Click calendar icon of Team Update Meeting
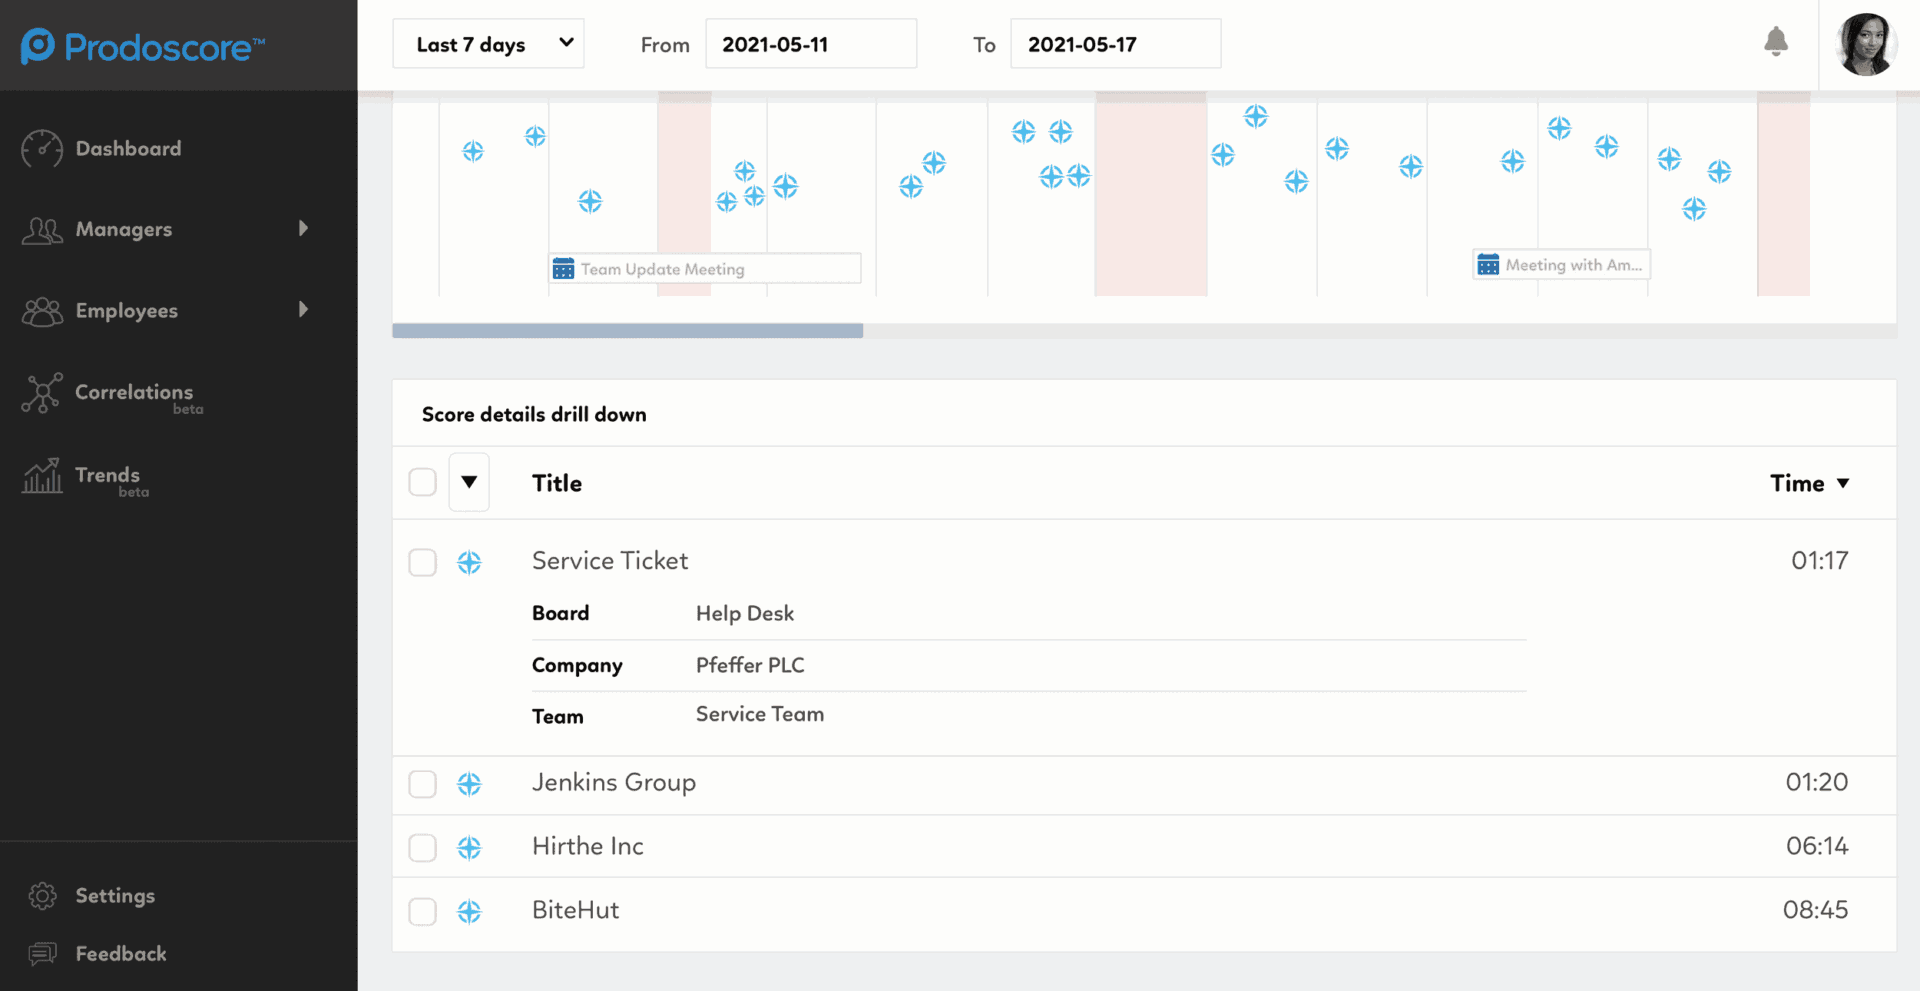Image resolution: width=1920 pixels, height=991 pixels. coord(564,269)
